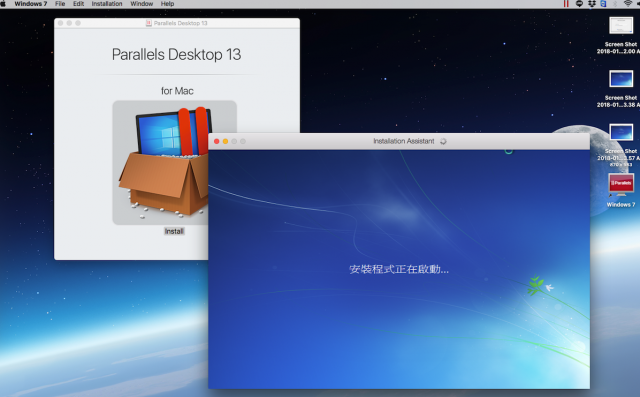Open the Wi-Fi status menu
Image resolution: width=640 pixels, height=397 pixels.
628,4
